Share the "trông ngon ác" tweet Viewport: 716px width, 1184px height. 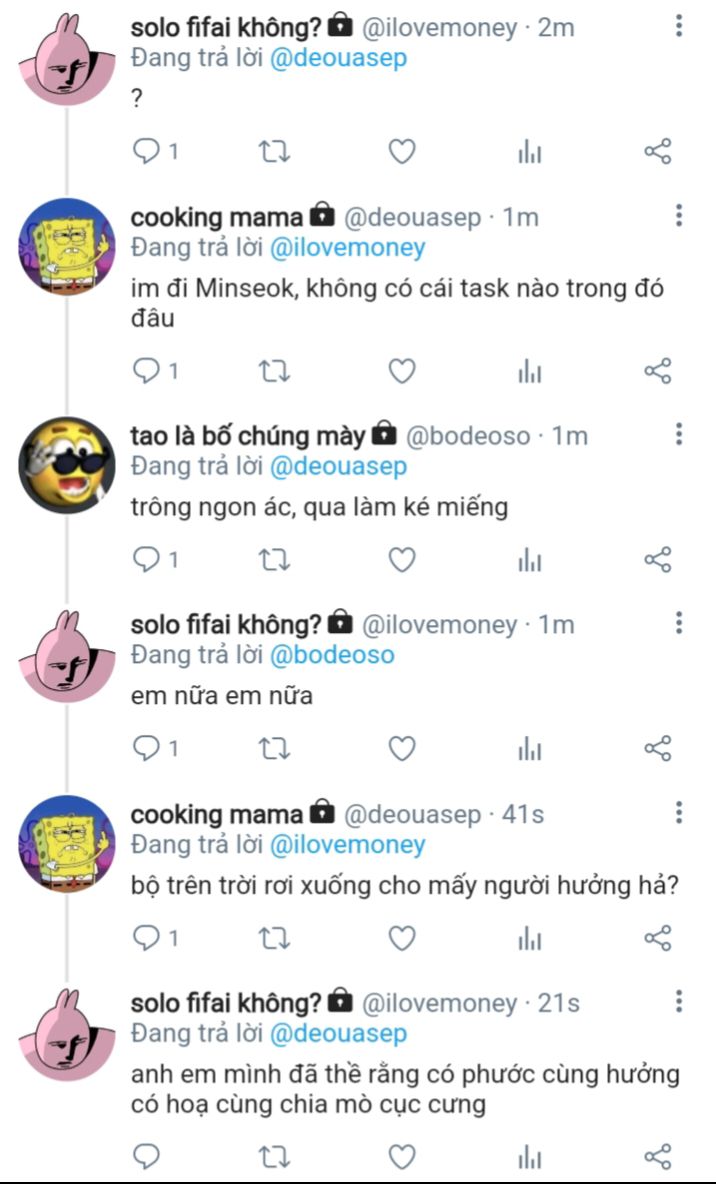pos(657,560)
